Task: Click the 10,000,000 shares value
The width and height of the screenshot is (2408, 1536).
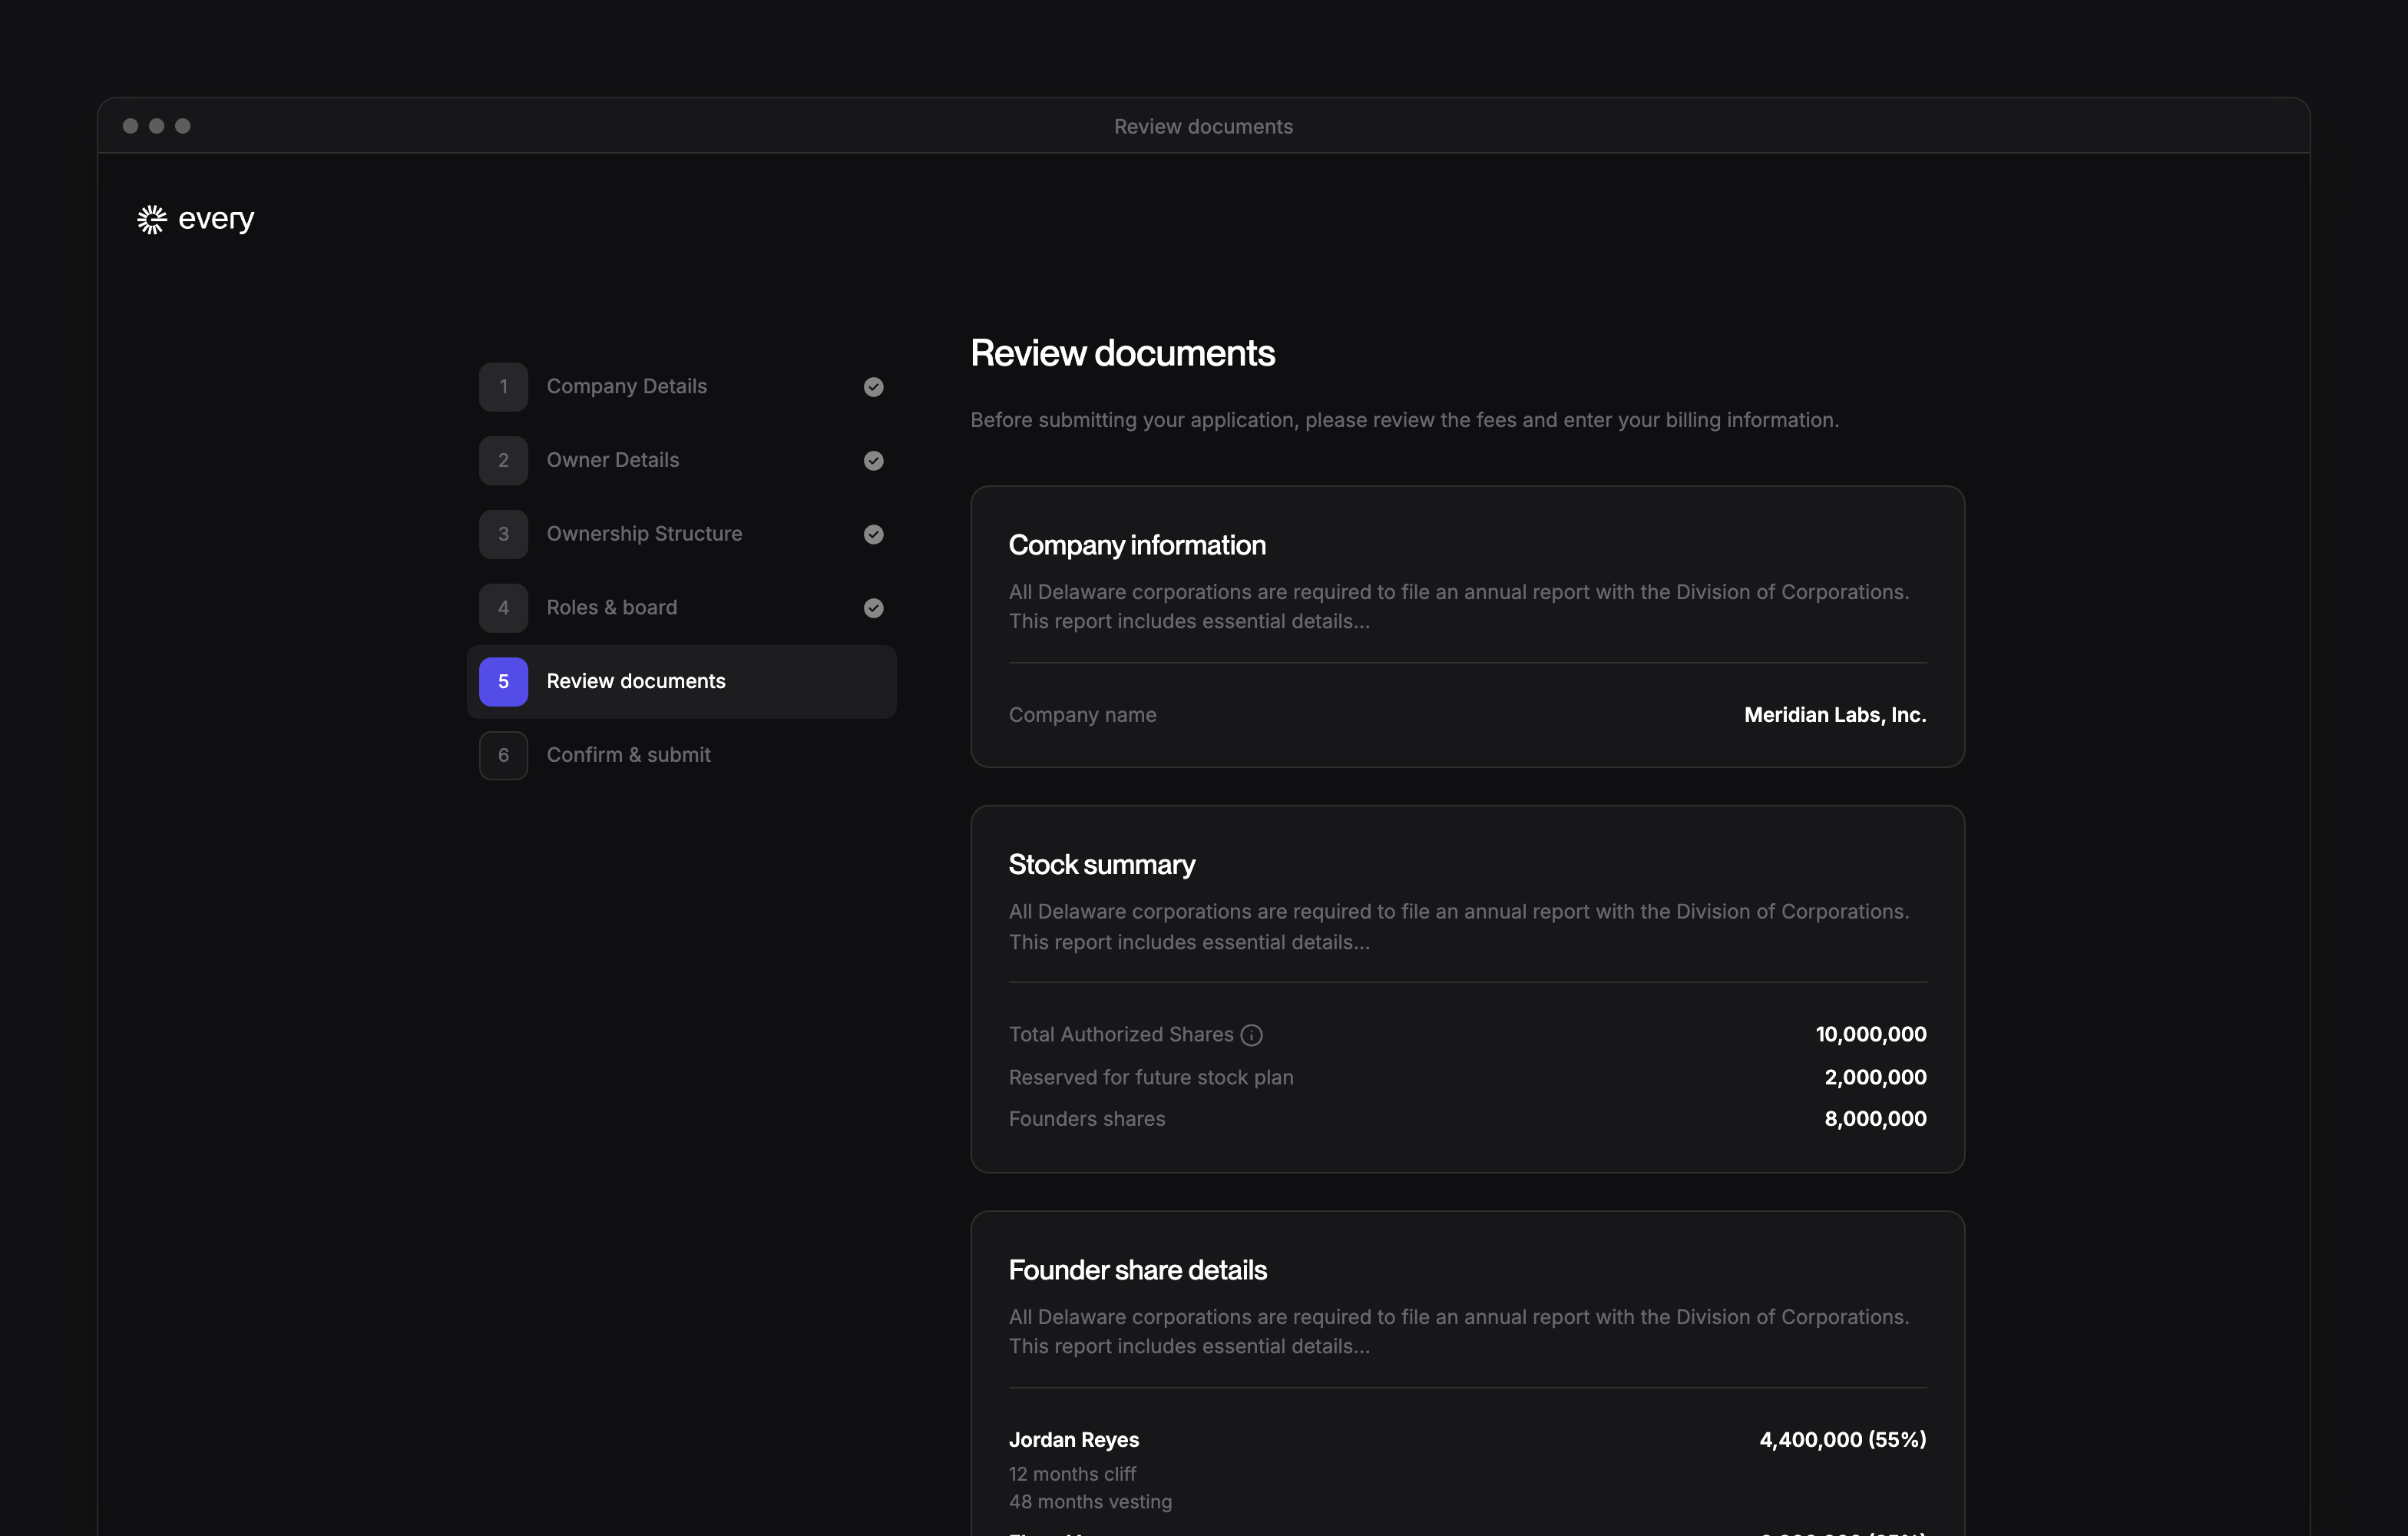Action: (x=1871, y=1035)
